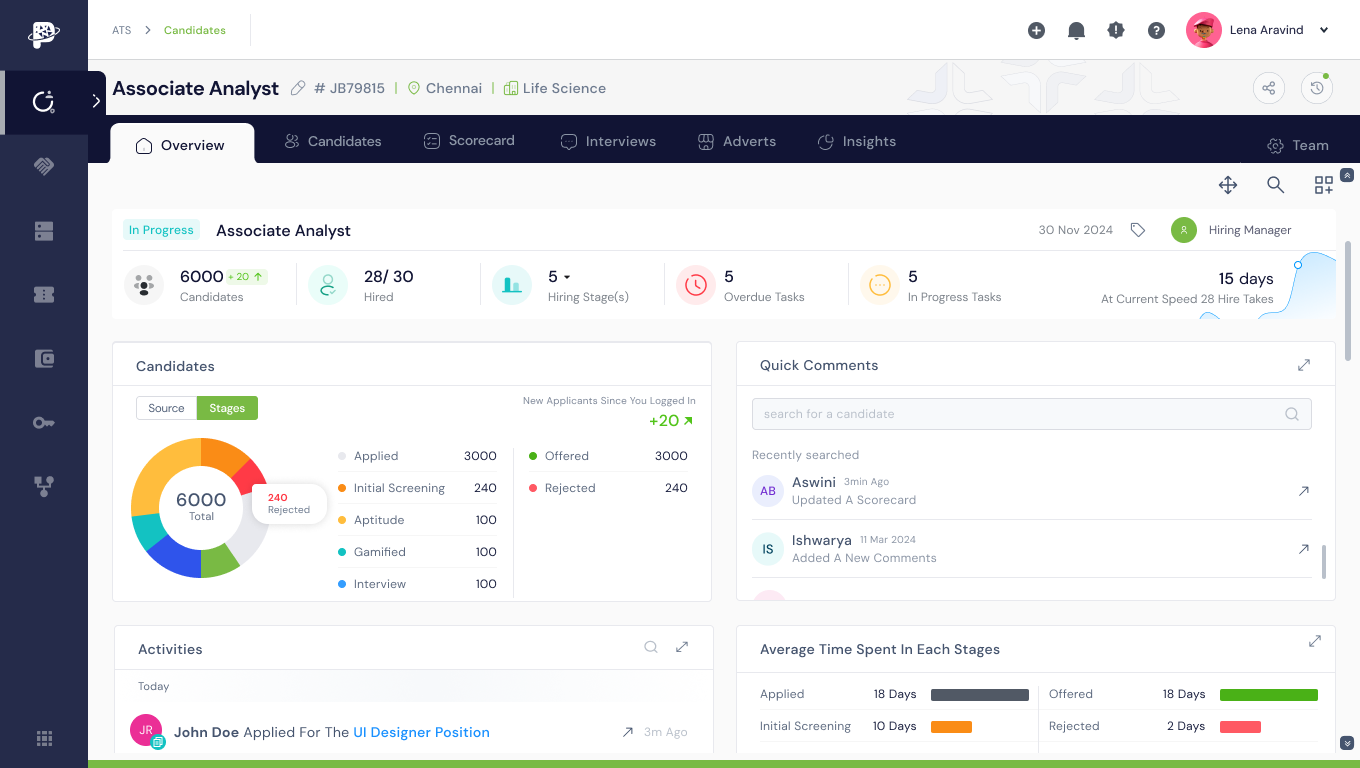
Task: Collapse with the top scroll-up chevron button
Action: click(1347, 175)
